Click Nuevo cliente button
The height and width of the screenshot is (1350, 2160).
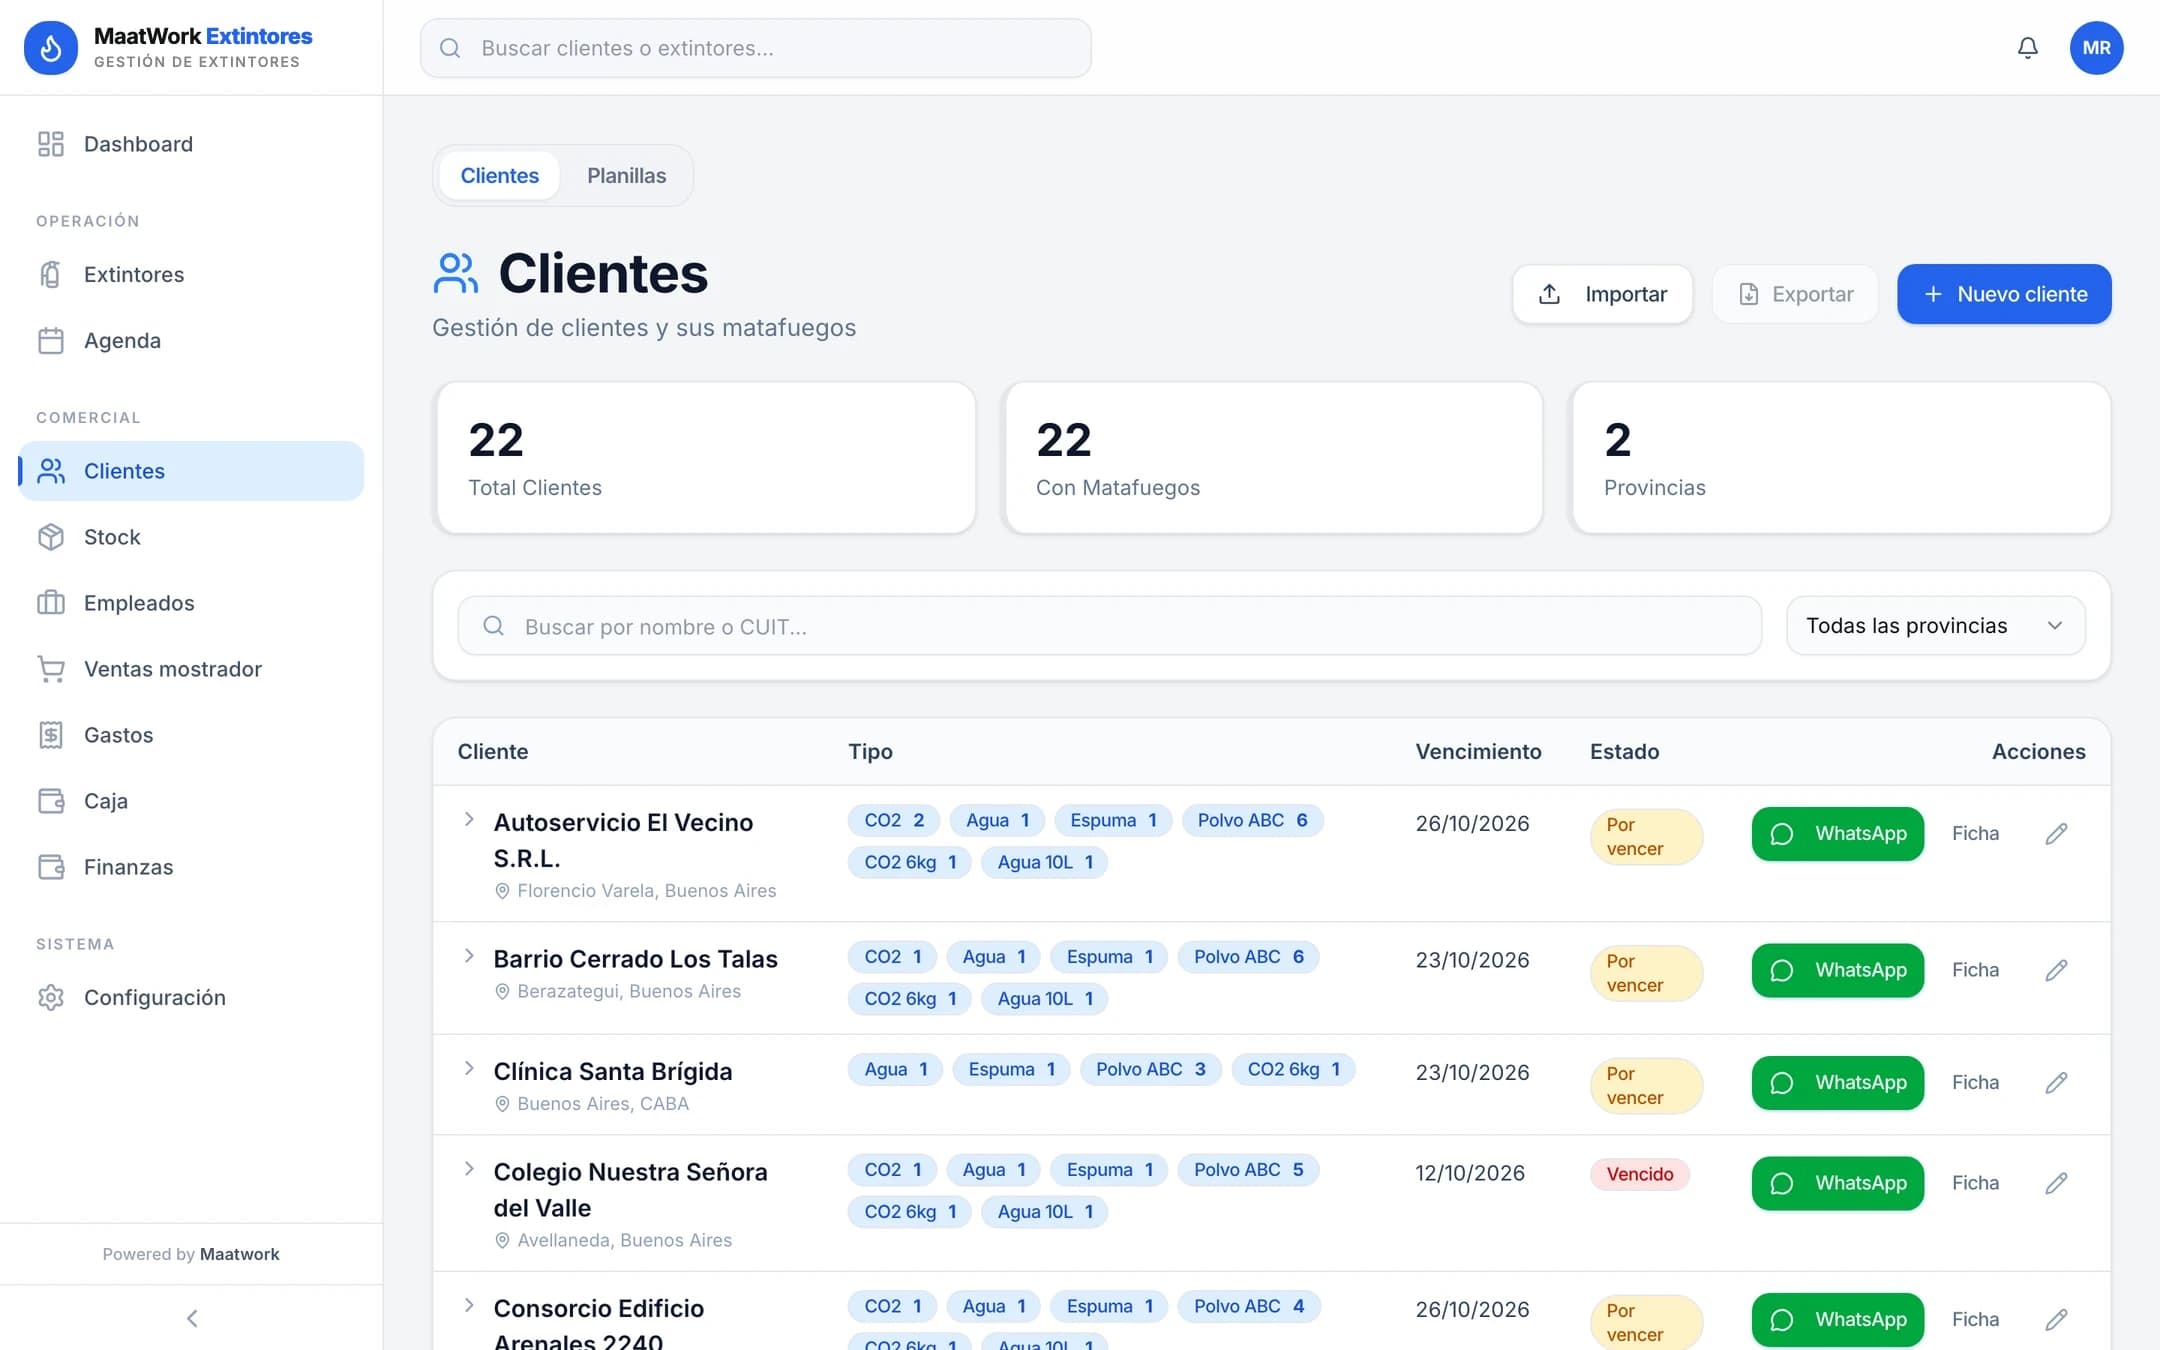coord(2004,294)
